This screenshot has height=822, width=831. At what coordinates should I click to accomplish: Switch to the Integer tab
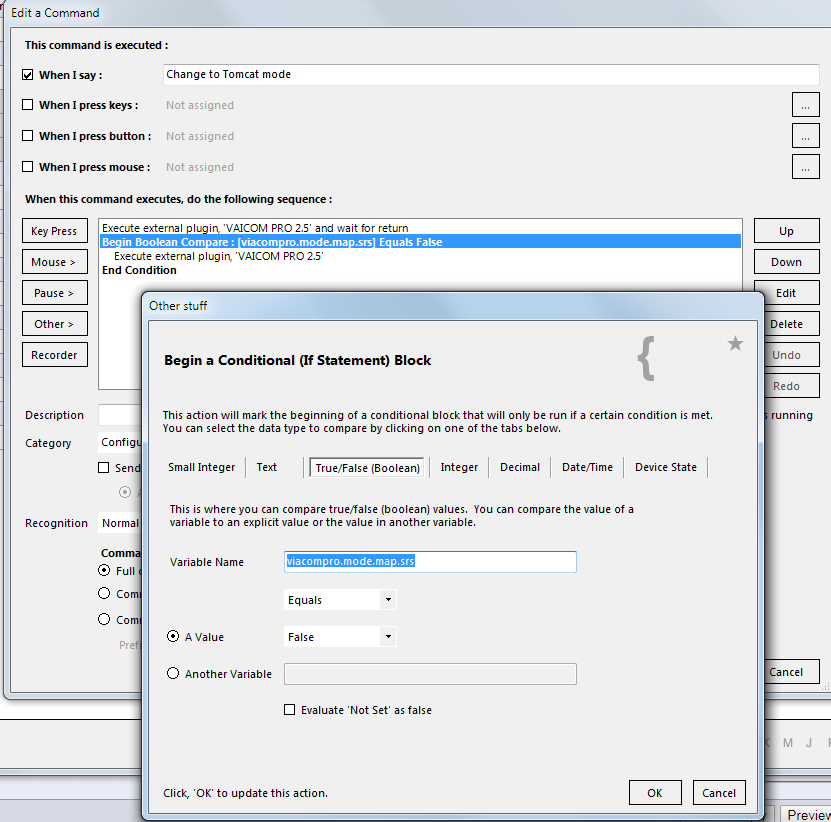pos(459,467)
